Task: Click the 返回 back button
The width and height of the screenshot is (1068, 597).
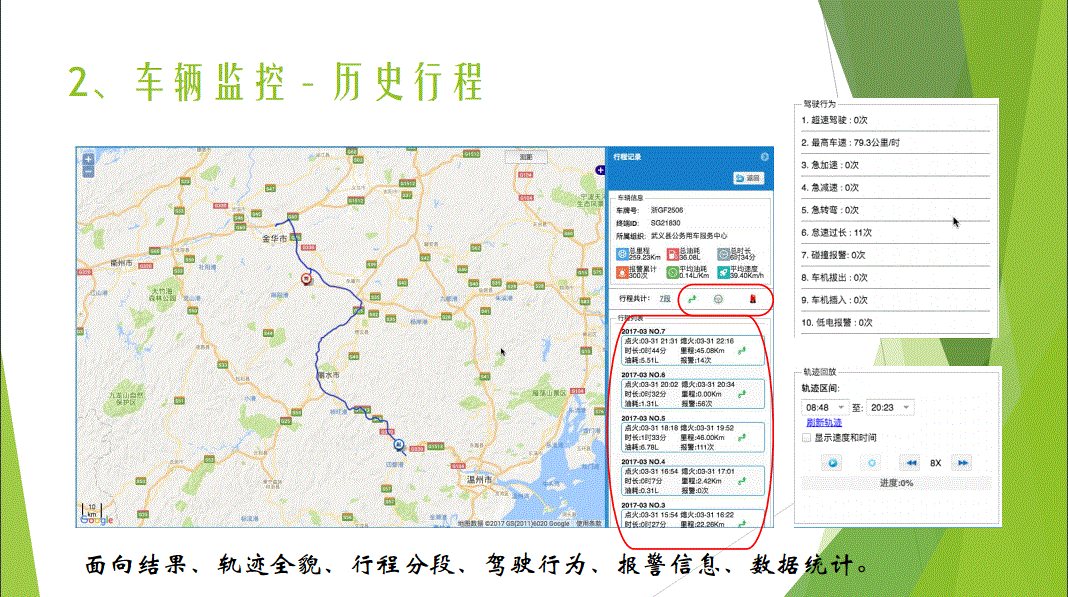Action: (749, 178)
